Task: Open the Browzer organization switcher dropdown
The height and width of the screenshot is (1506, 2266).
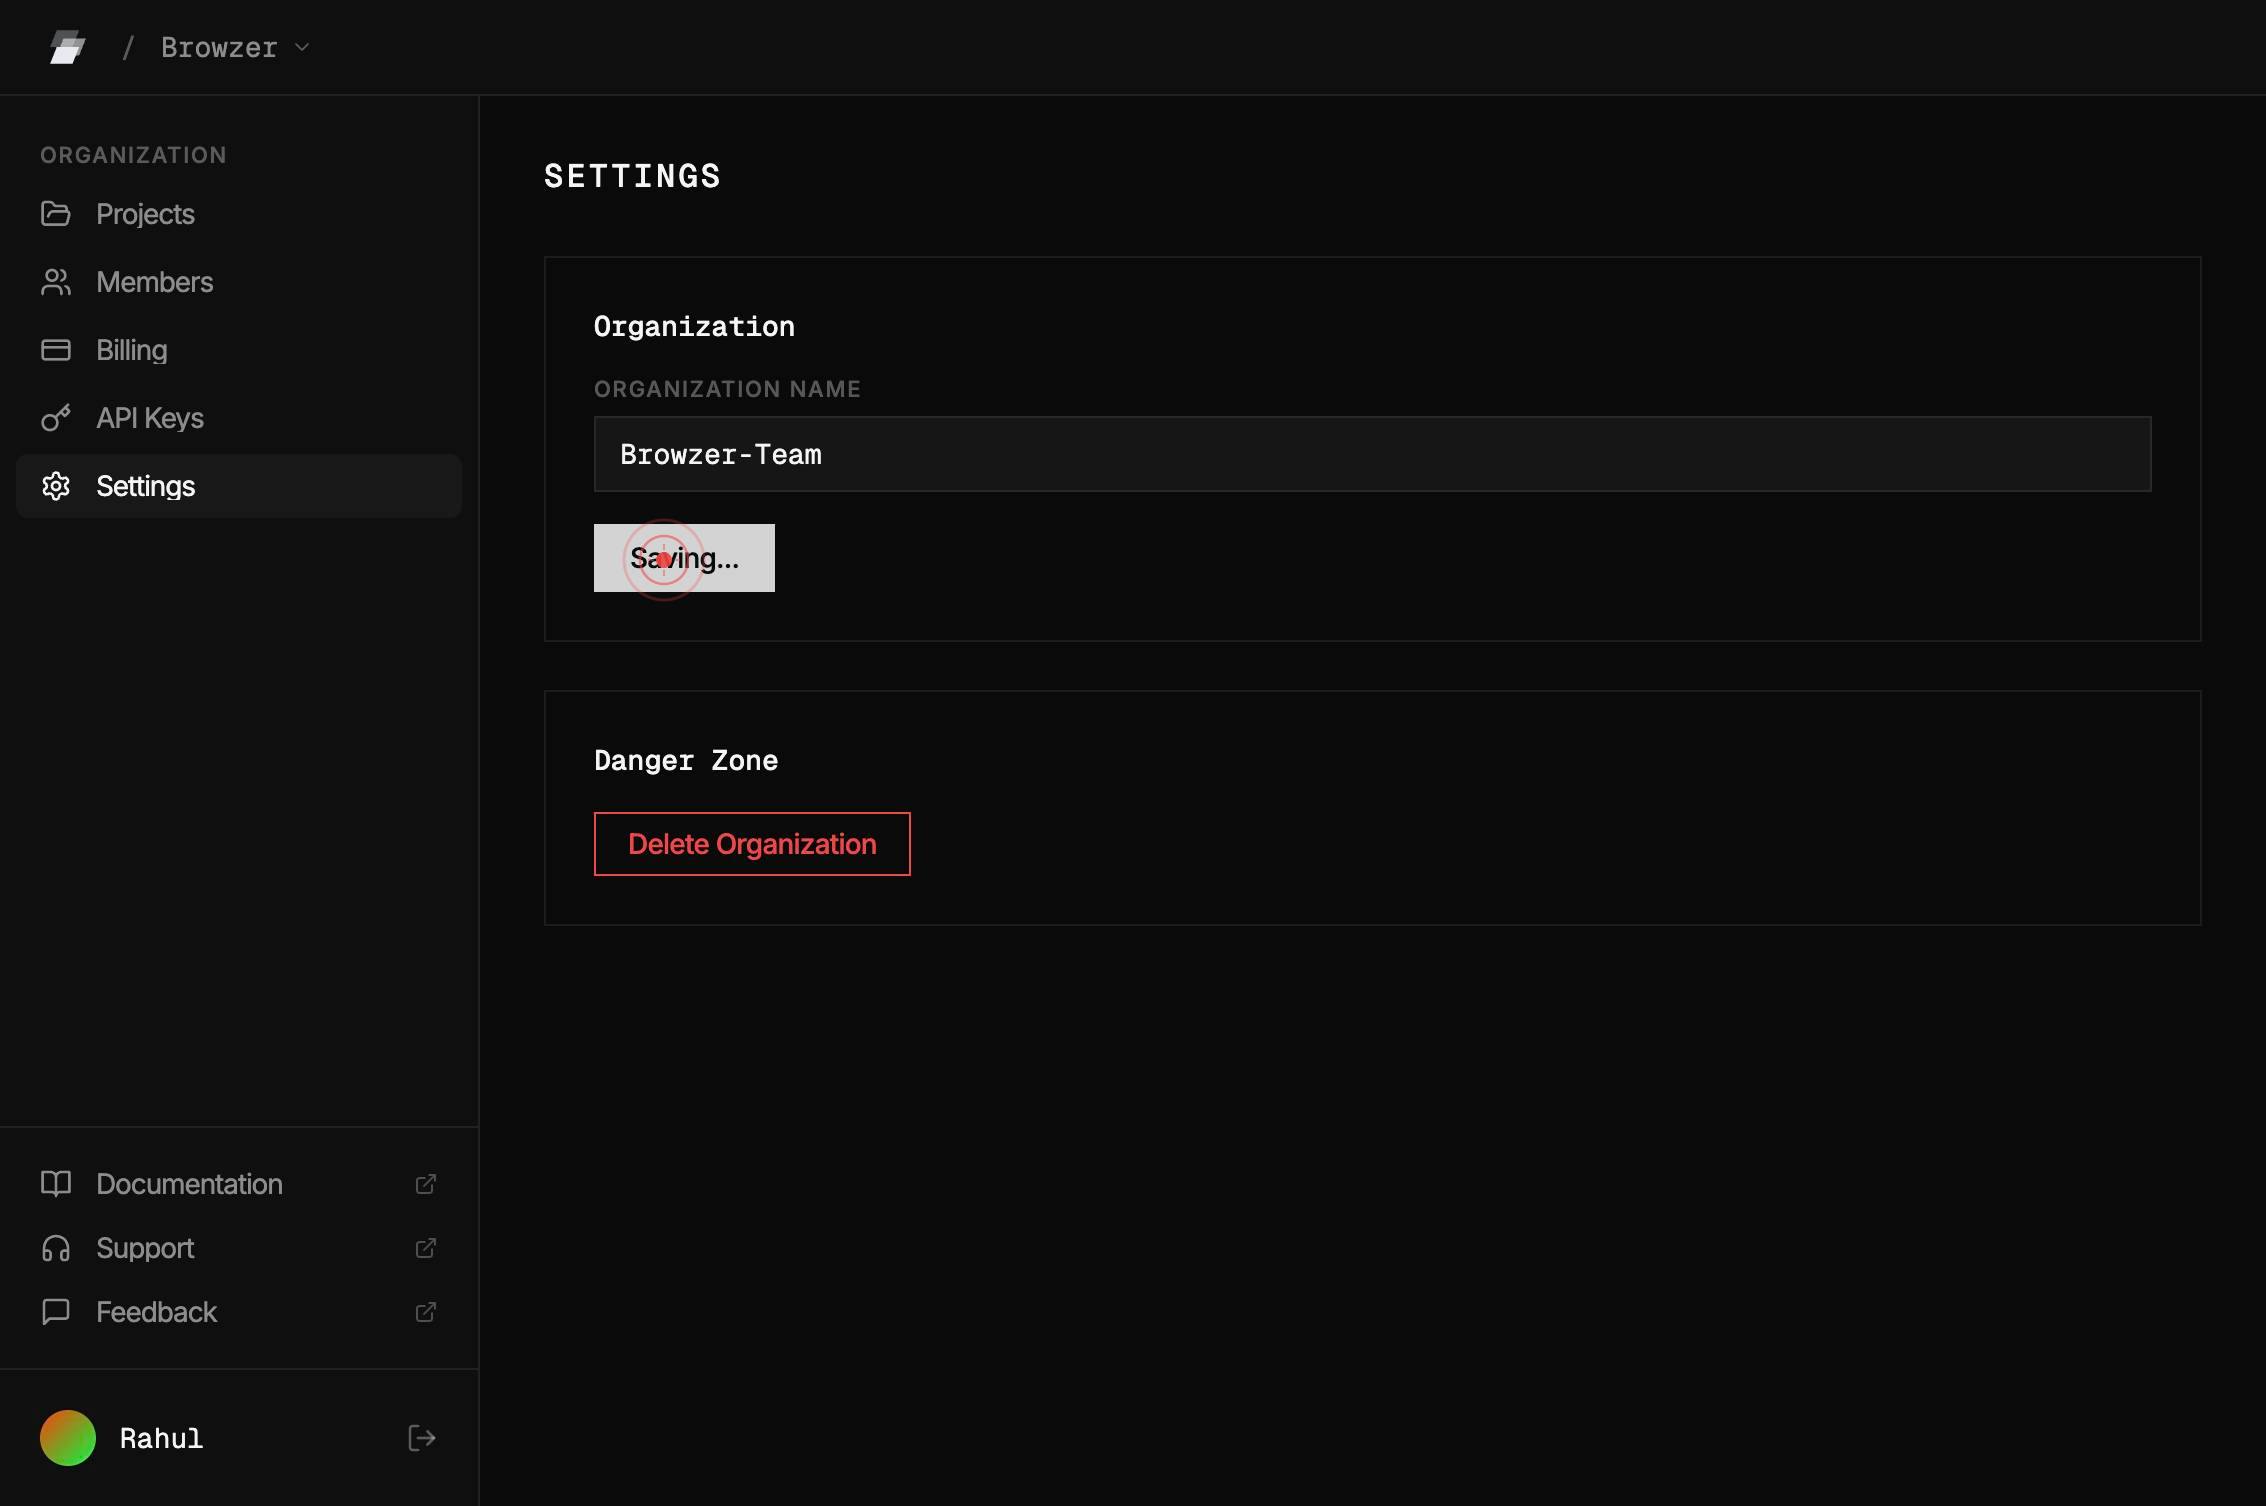Action: pos(235,47)
